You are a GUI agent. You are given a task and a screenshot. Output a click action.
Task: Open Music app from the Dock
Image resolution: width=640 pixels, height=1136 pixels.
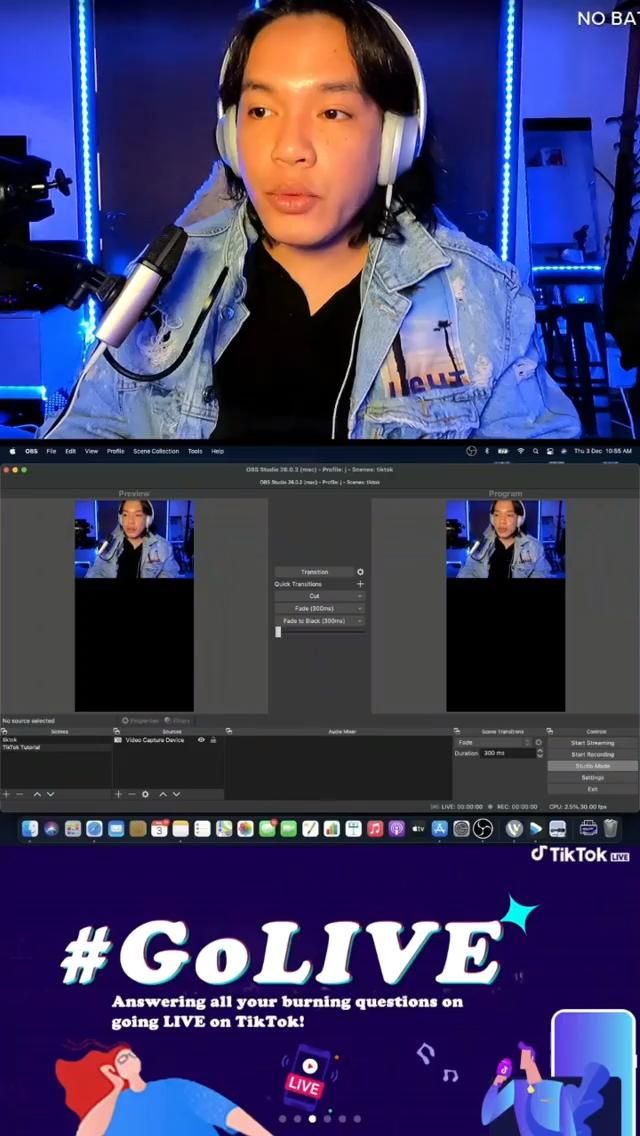click(x=375, y=828)
